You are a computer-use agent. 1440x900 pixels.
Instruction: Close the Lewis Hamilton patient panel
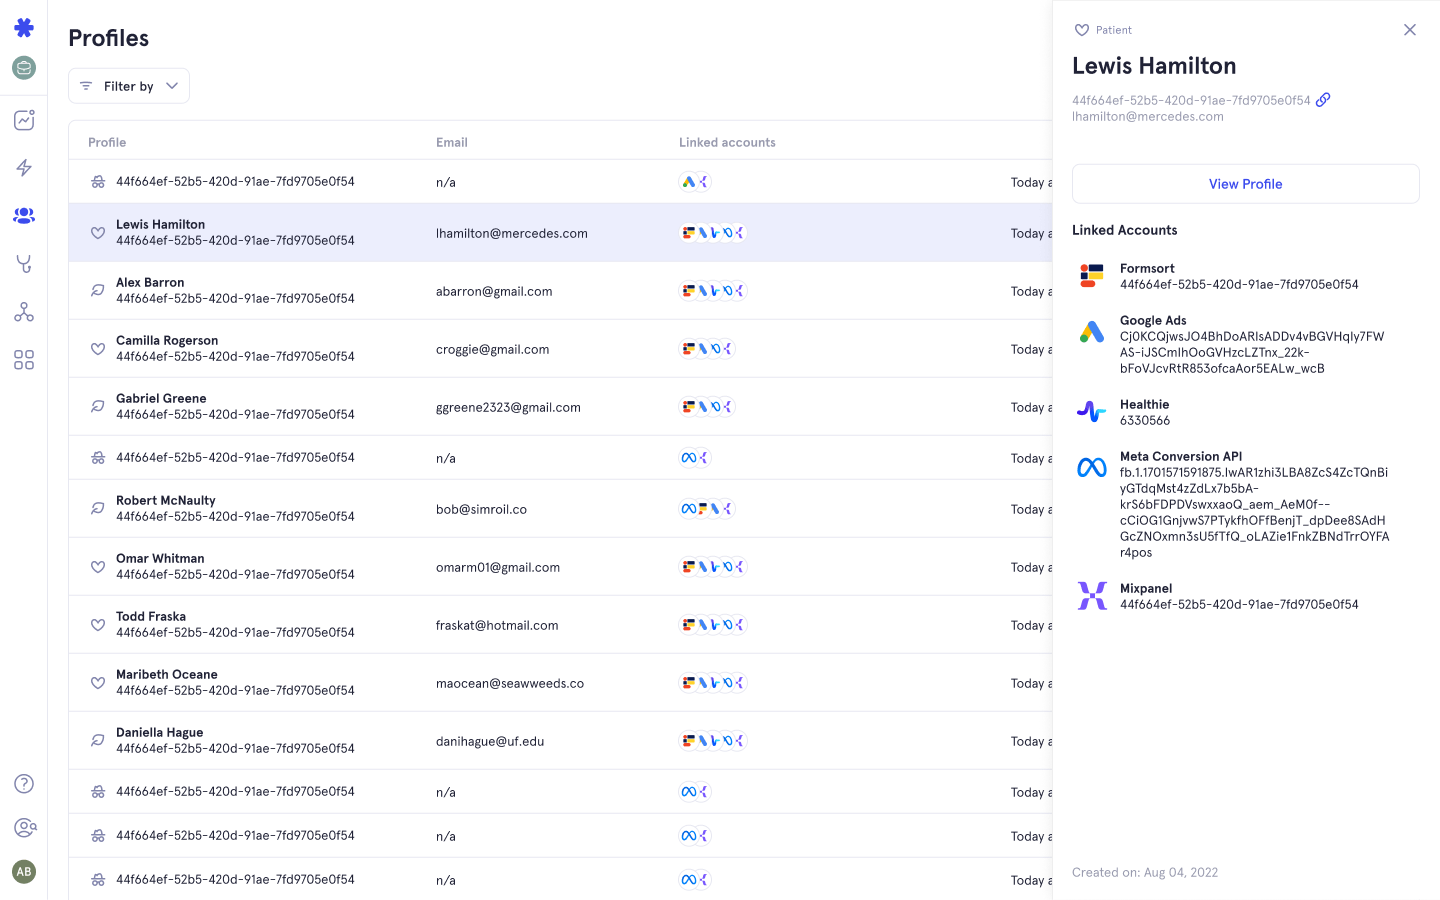[x=1410, y=30]
